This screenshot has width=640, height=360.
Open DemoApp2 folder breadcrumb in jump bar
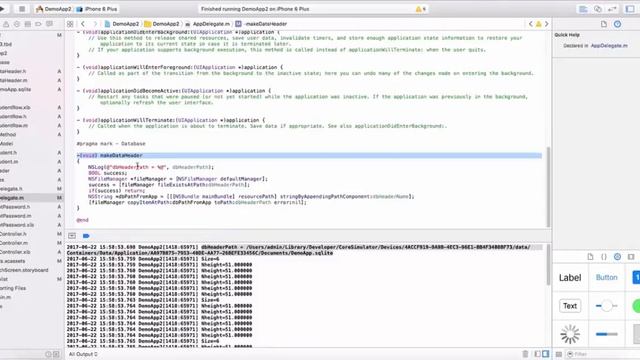tap(162, 24)
